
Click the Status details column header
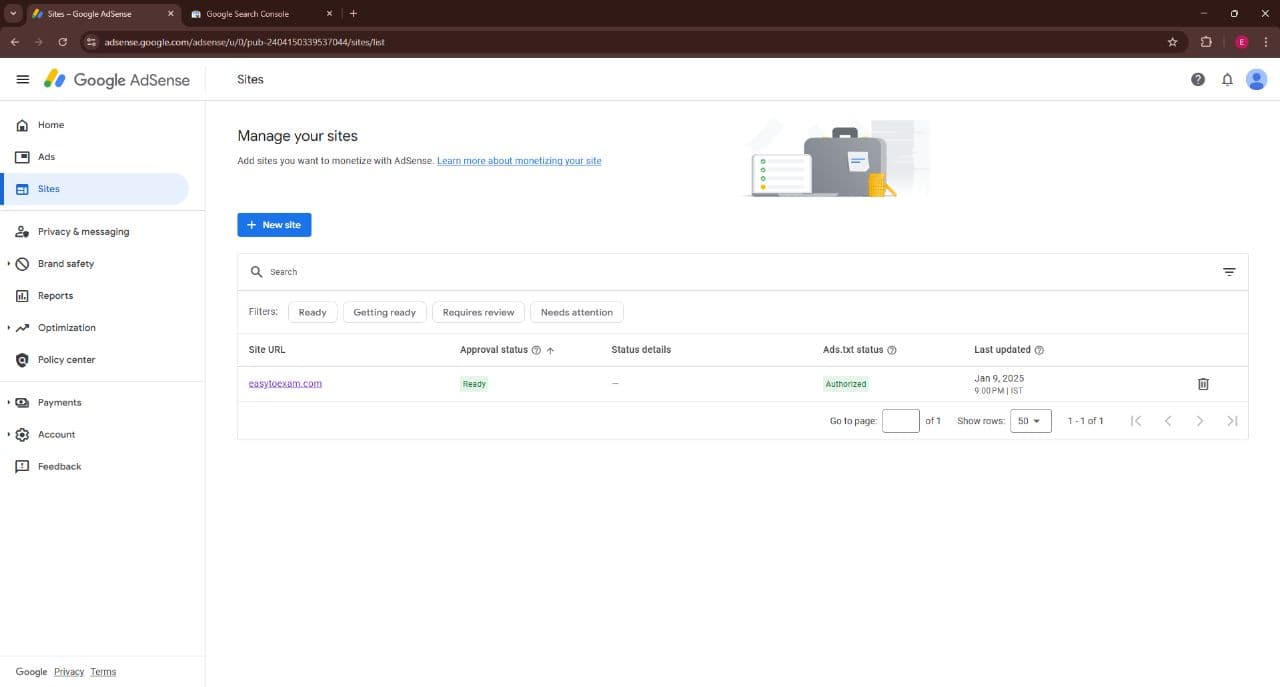coord(641,350)
